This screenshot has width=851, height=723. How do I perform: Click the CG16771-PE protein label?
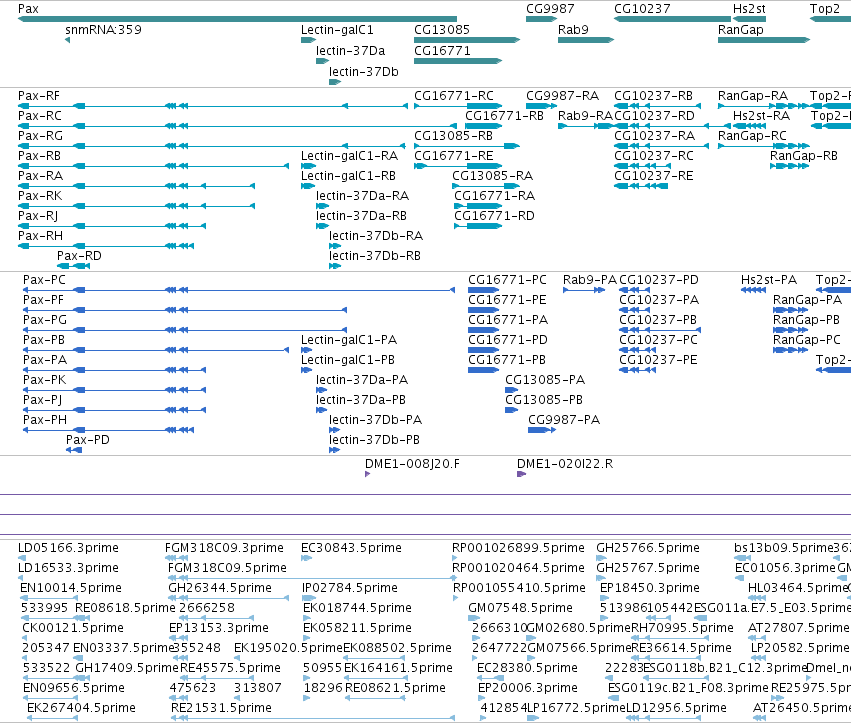tap(507, 300)
